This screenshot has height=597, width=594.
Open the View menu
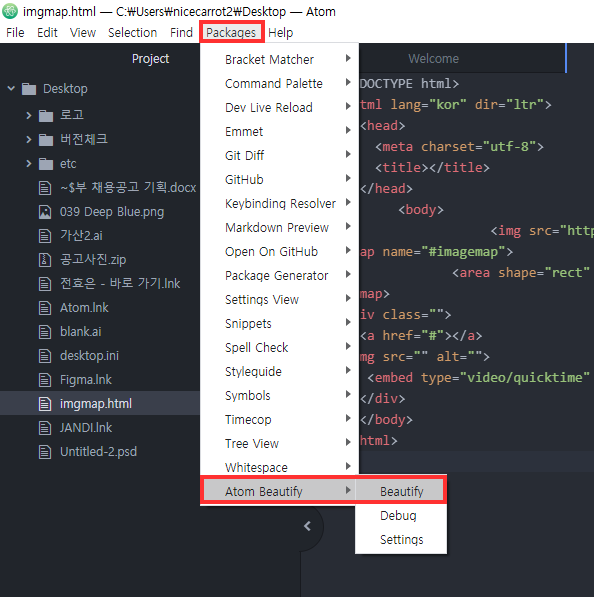point(83,33)
